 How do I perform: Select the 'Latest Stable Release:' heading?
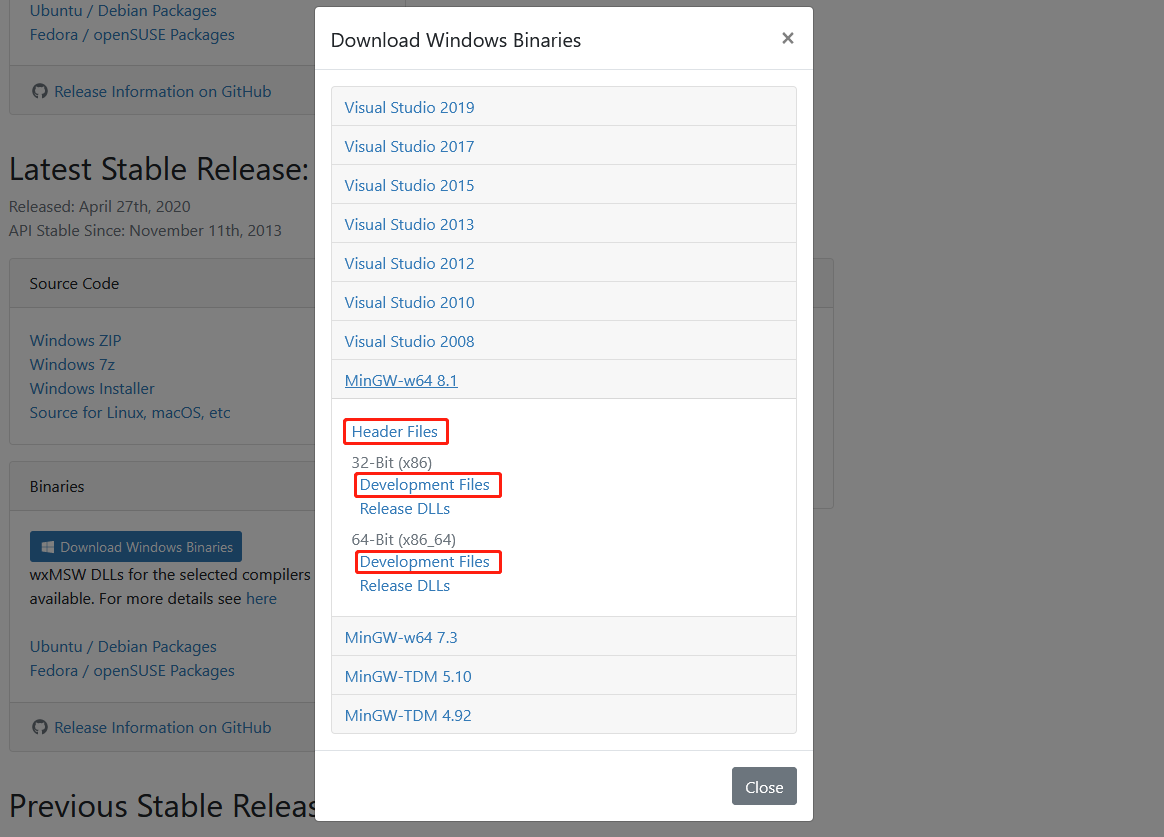click(159, 169)
